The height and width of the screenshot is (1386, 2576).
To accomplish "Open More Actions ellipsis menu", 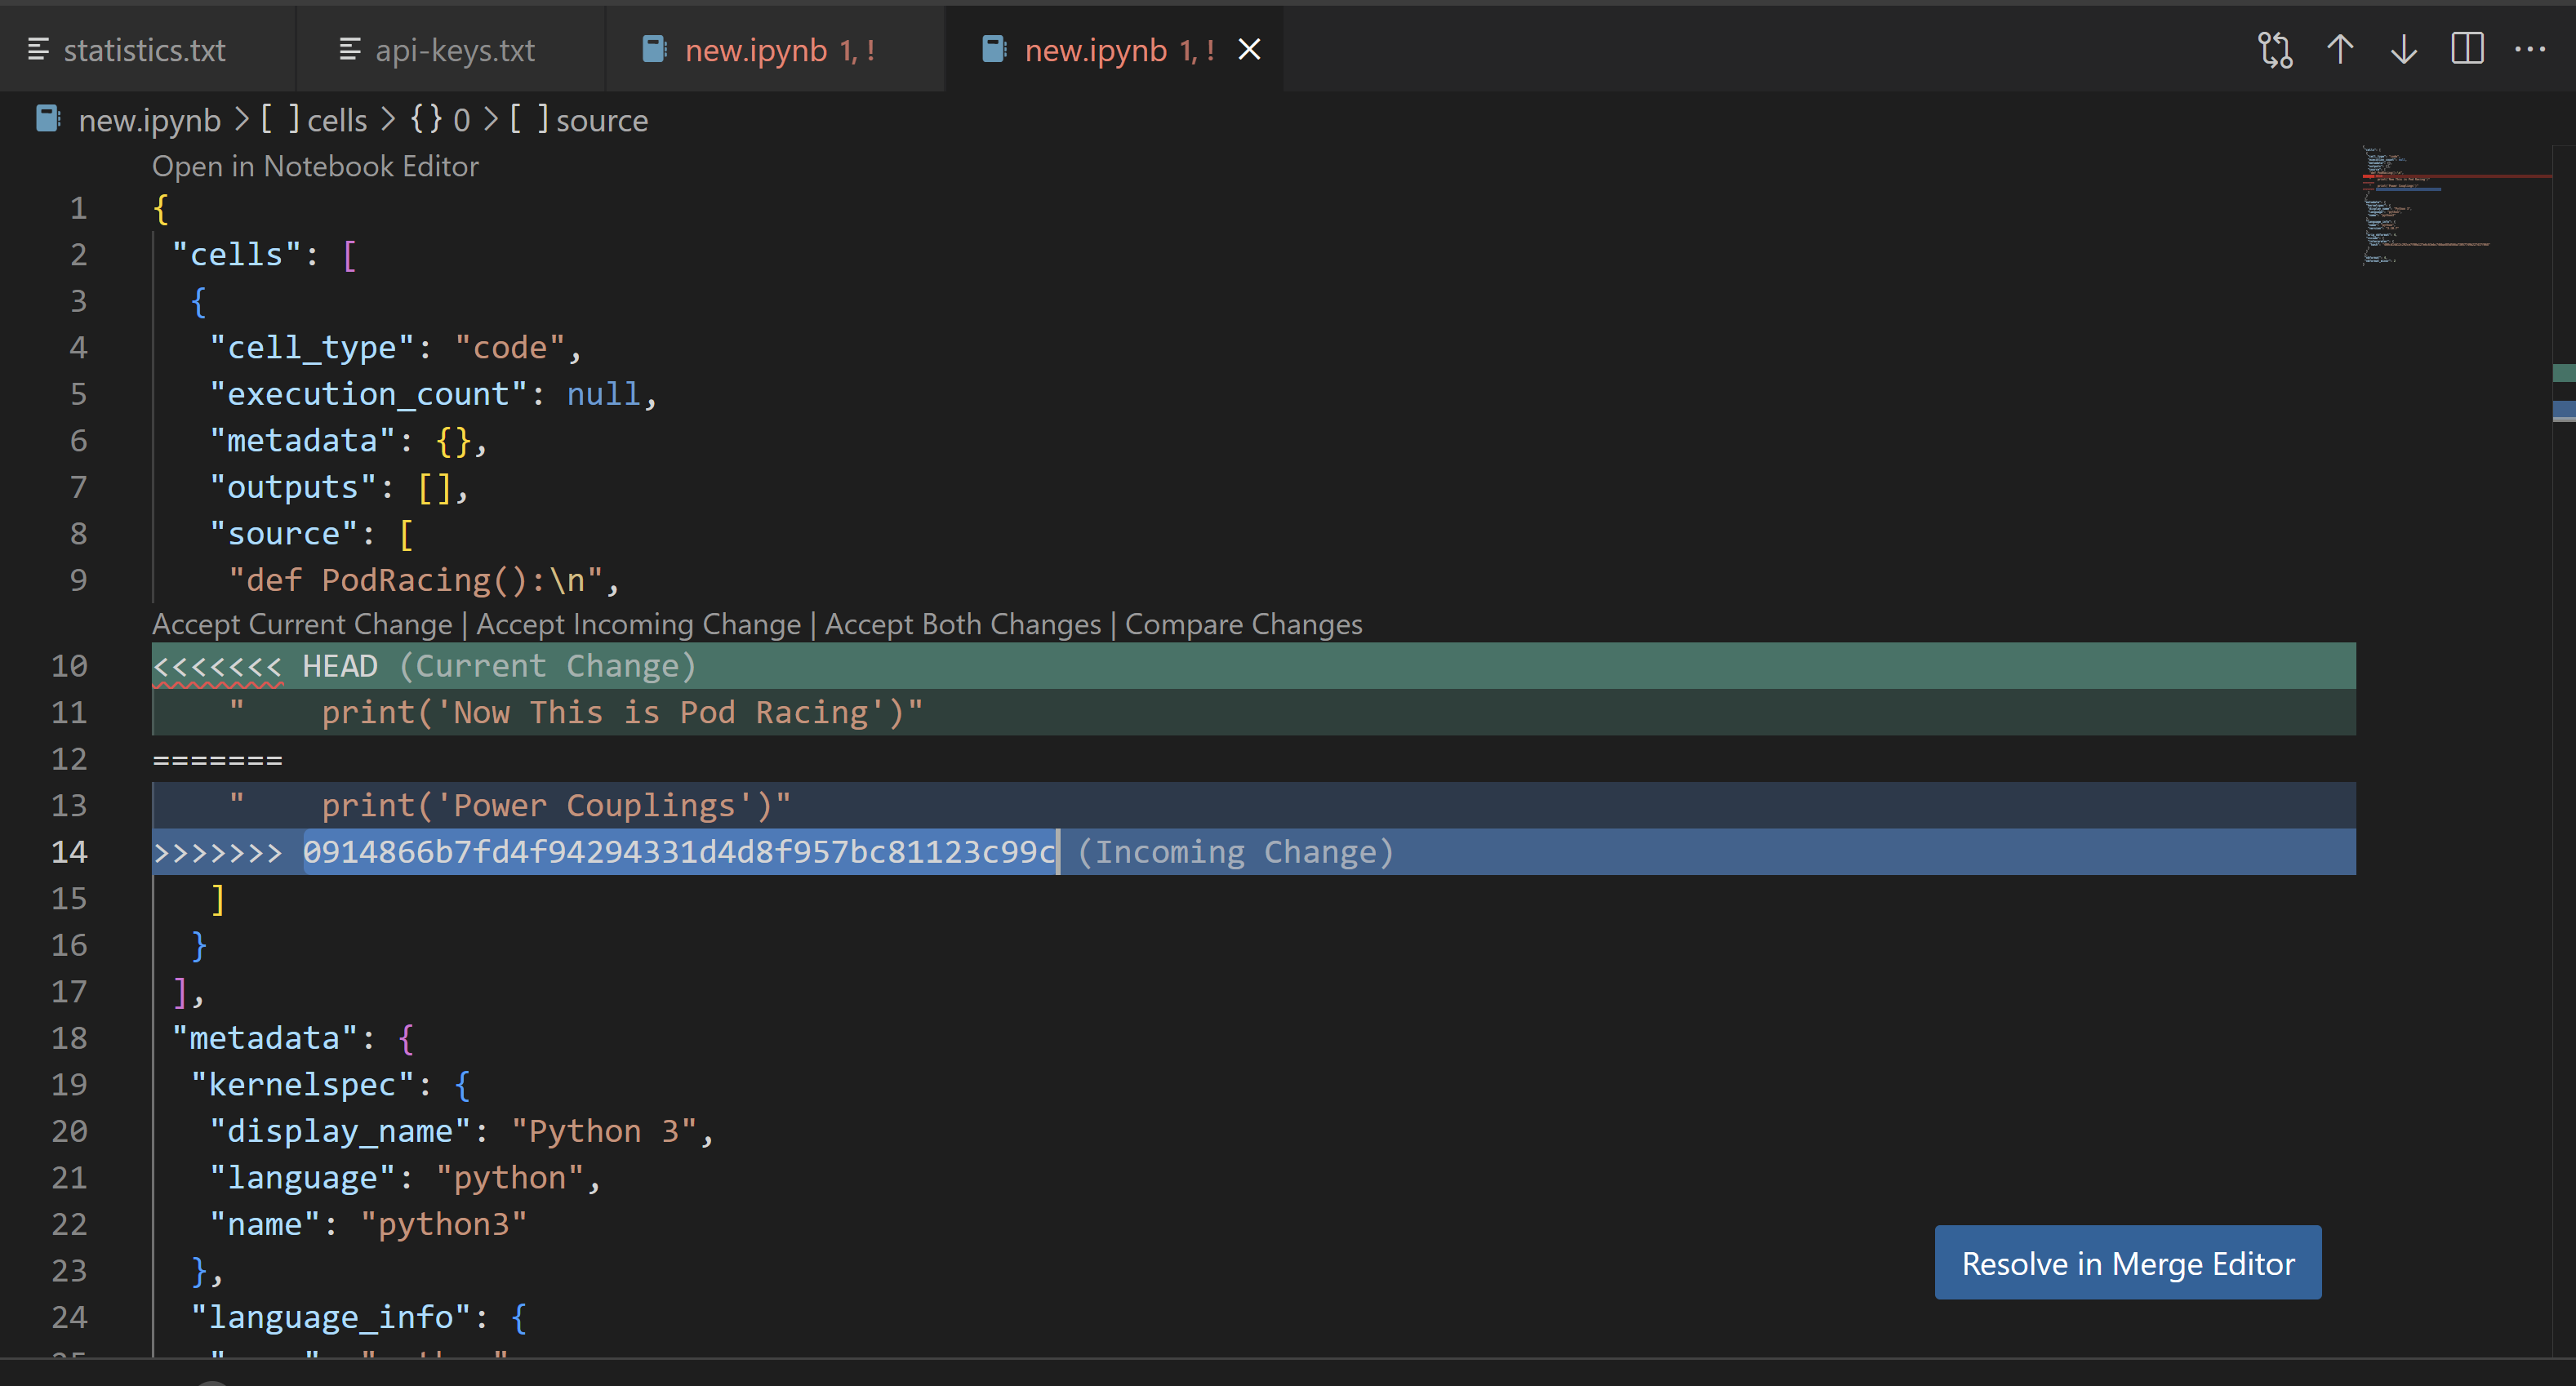I will coord(2530,49).
